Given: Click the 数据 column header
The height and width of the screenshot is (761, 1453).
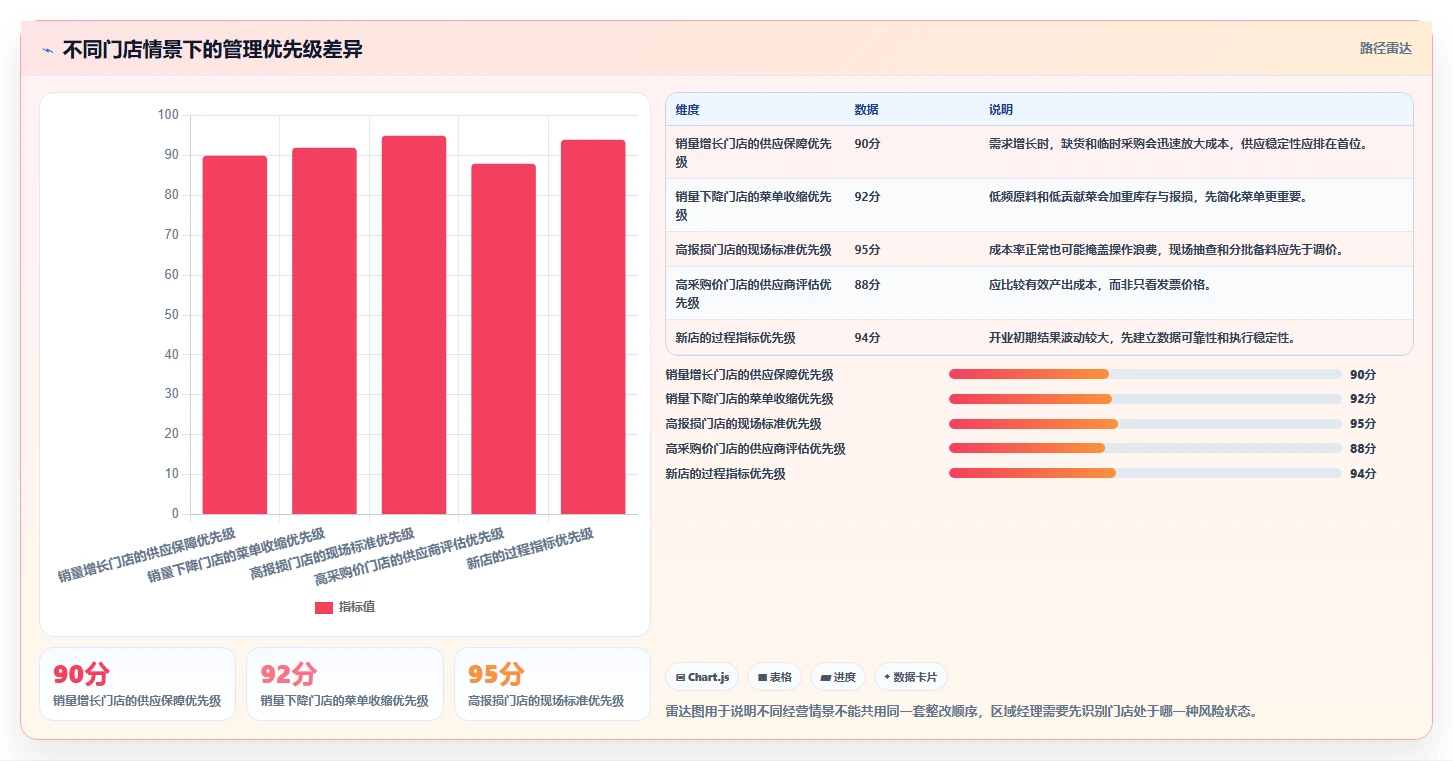Looking at the screenshot, I should coord(866,110).
